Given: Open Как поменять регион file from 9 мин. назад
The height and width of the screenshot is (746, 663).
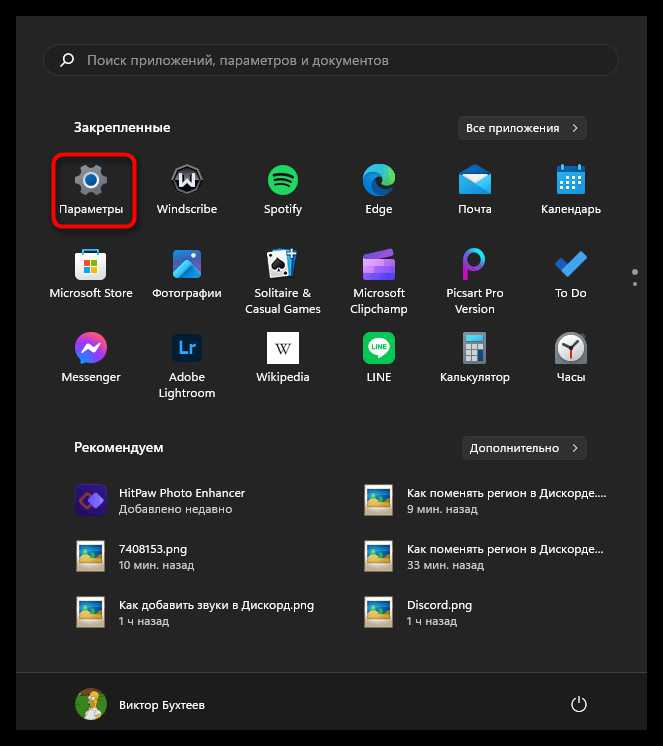Looking at the screenshot, I should coord(485,501).
